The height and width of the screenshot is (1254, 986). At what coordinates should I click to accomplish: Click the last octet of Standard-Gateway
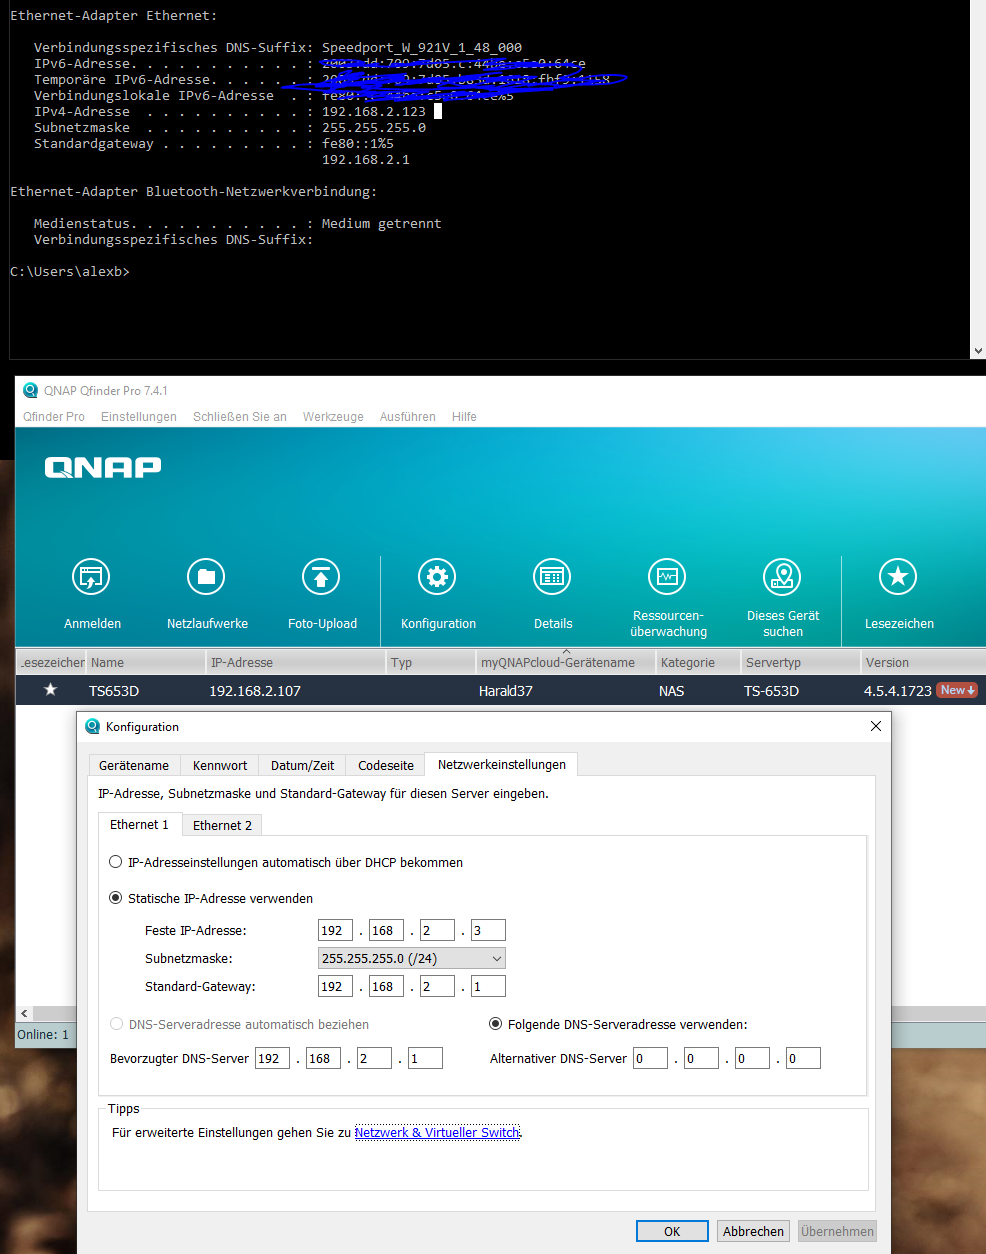pos(488,986)
